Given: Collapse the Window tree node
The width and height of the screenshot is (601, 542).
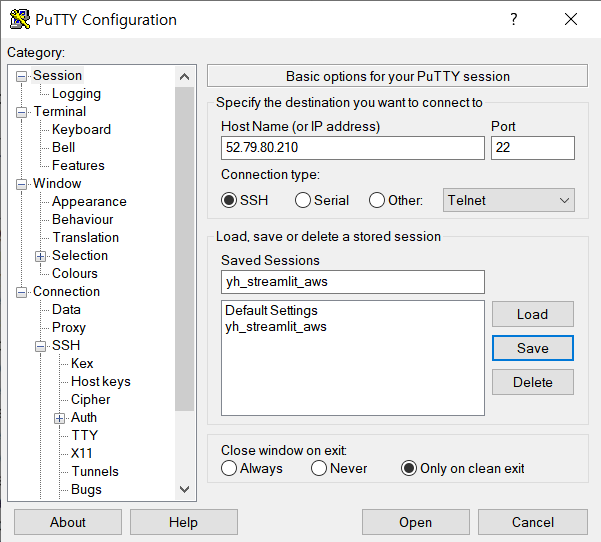Looking at the screenshot, I should click(x=21, y=184).
